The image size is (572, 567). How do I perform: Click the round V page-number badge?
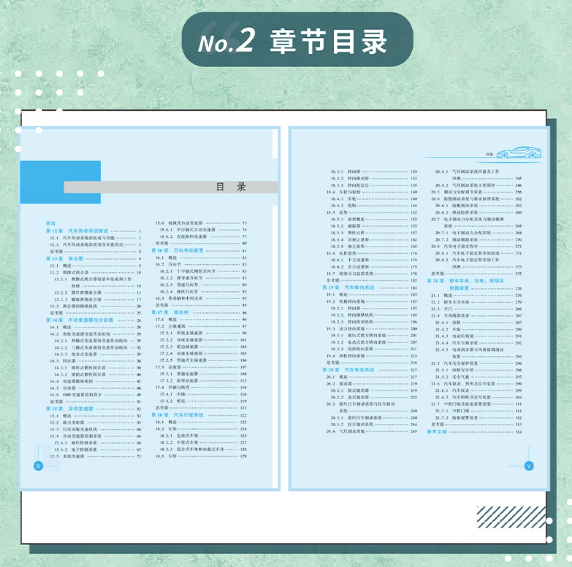(529, 466)
